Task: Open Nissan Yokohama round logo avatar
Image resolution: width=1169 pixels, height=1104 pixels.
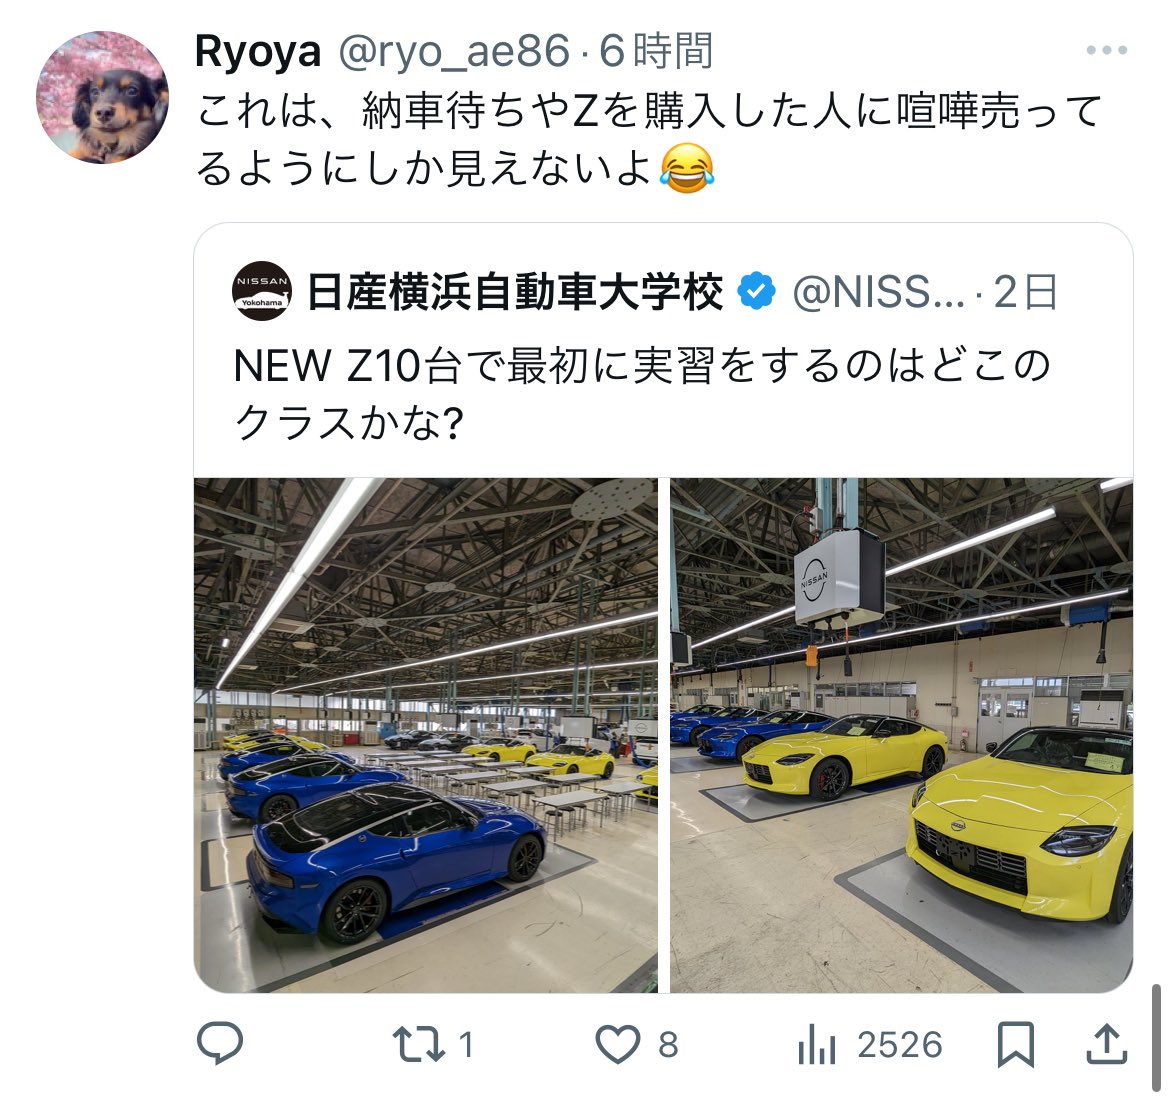Action: 262,291
